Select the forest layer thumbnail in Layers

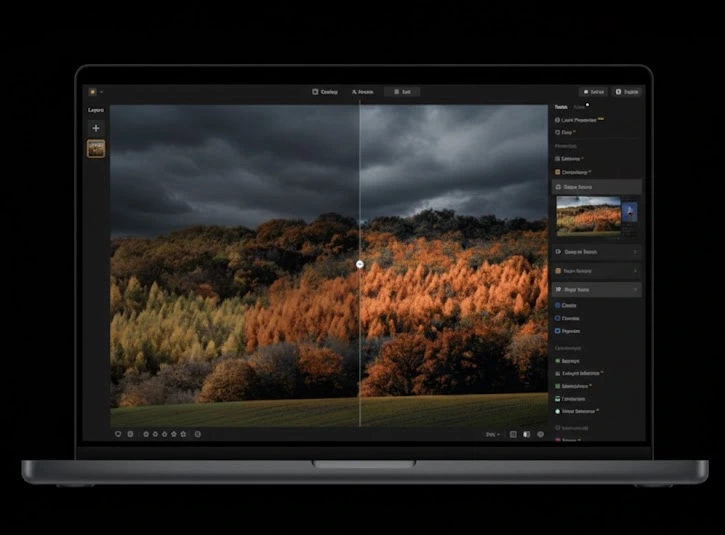coord(96,149)
